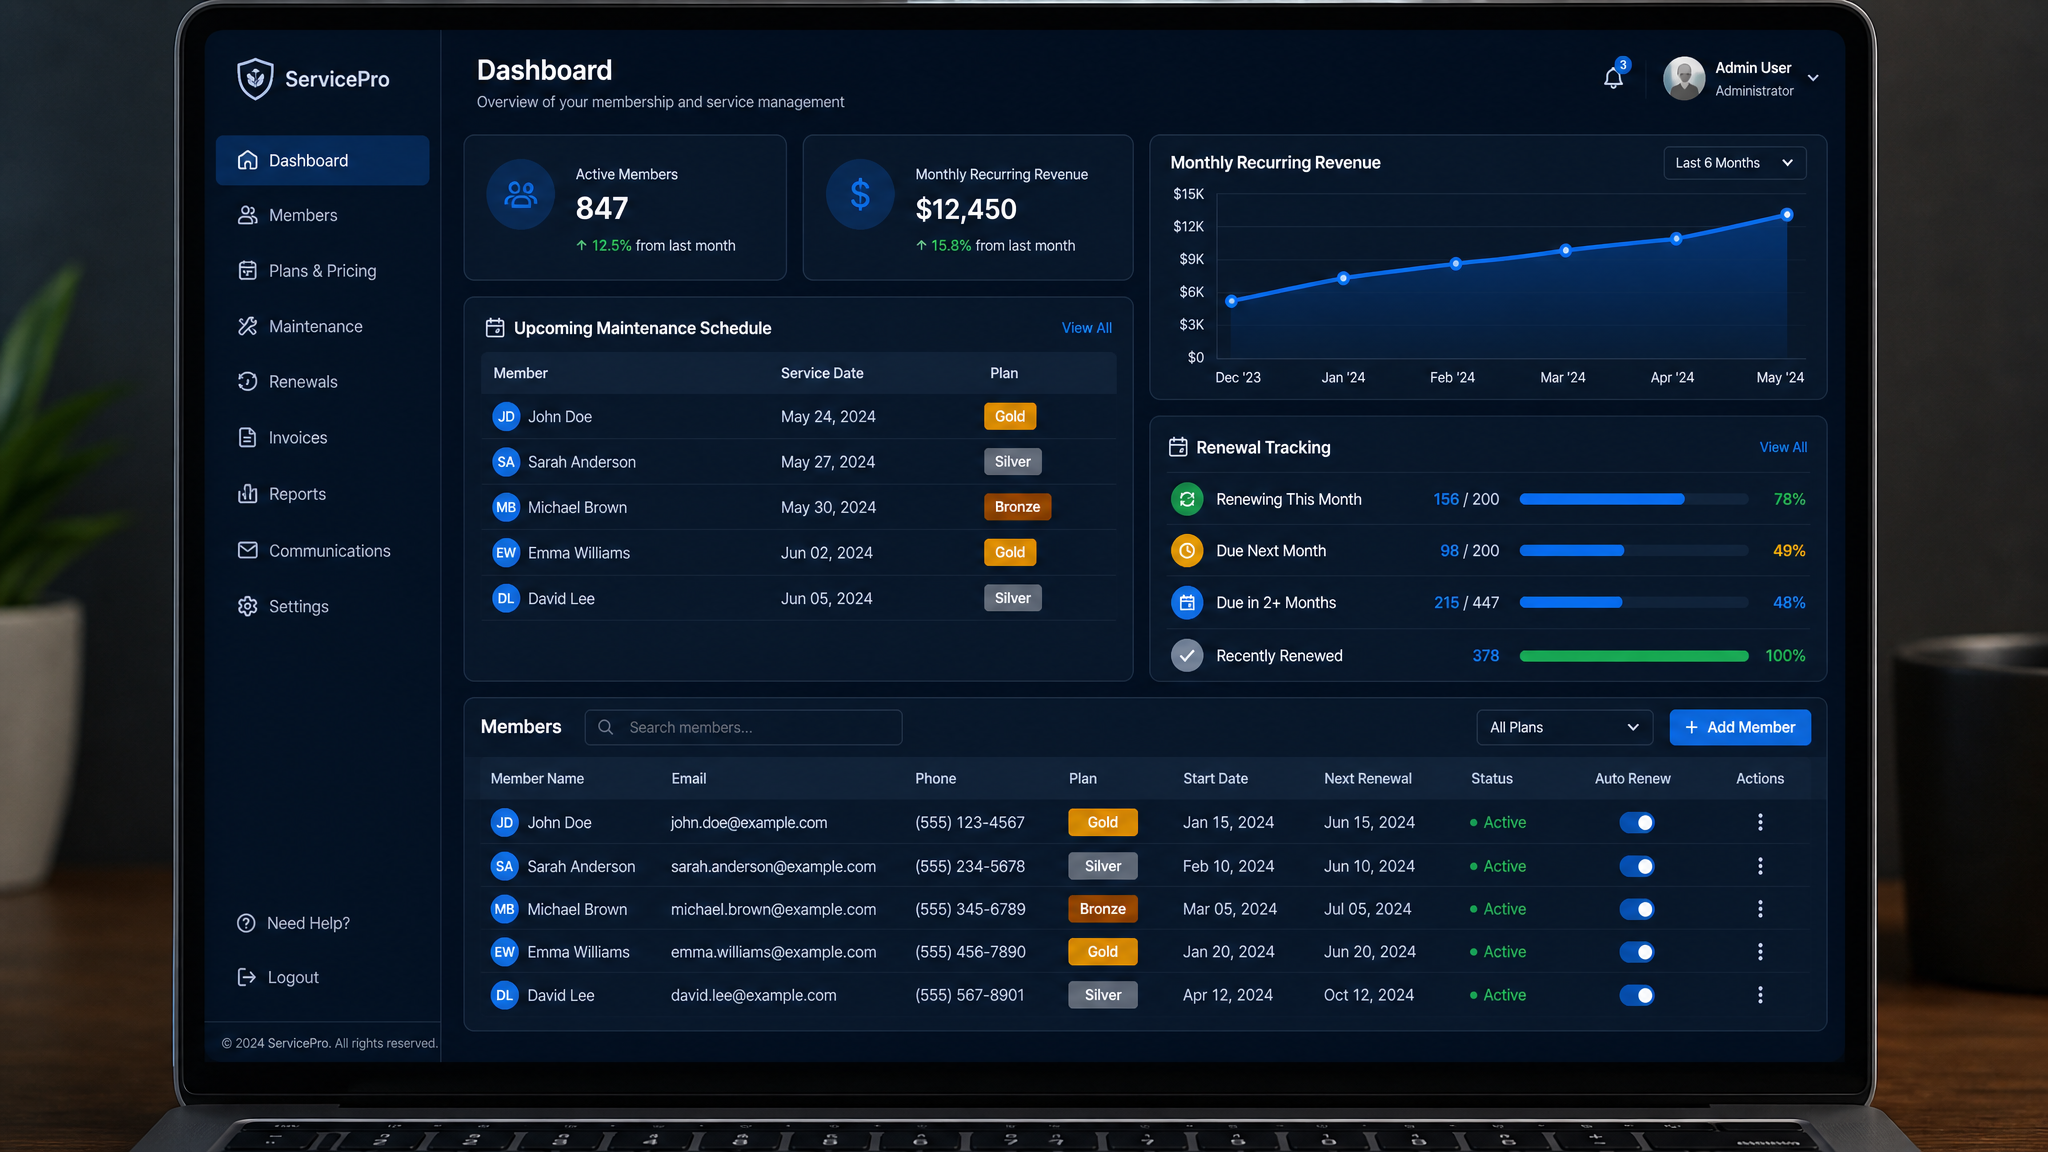Open Plans & Pricing page

(x=322, y=271)
